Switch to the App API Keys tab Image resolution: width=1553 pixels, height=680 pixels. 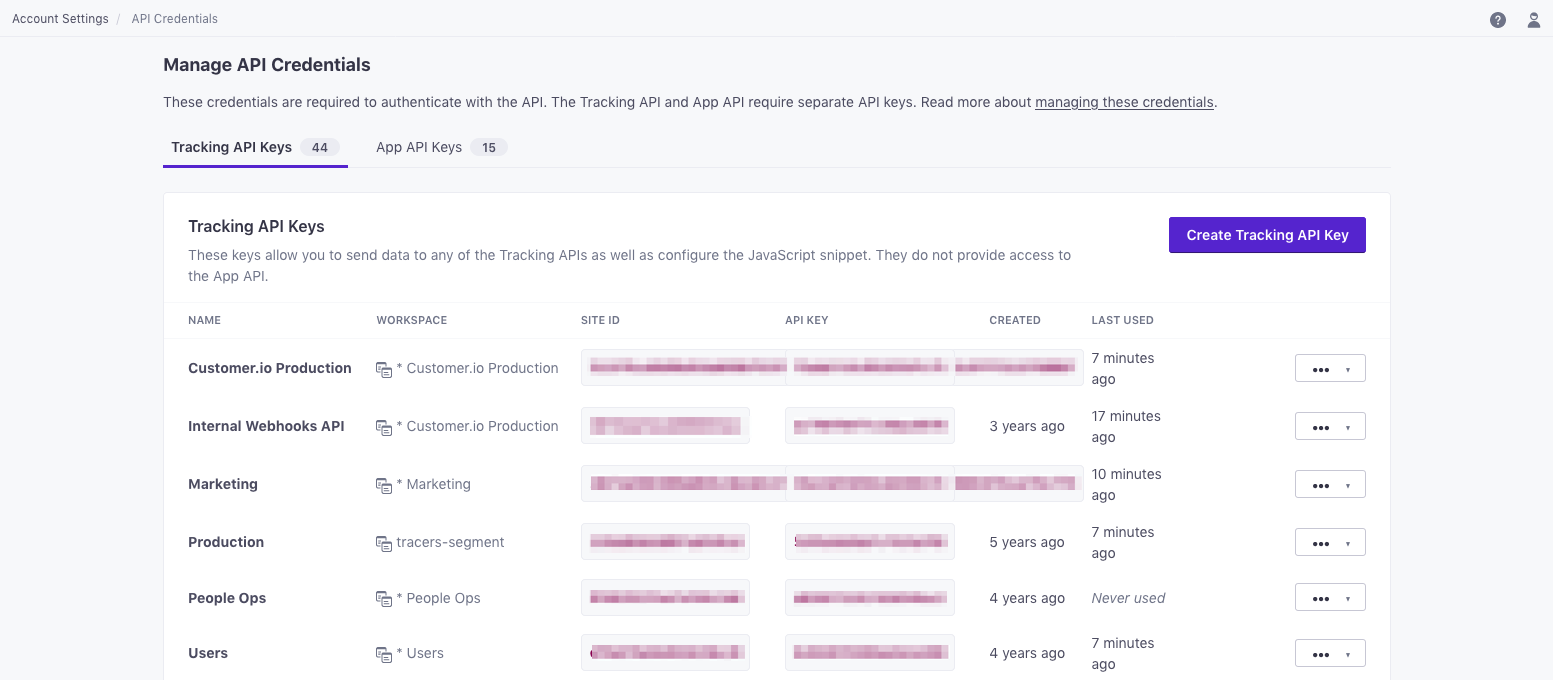point(419,147)
